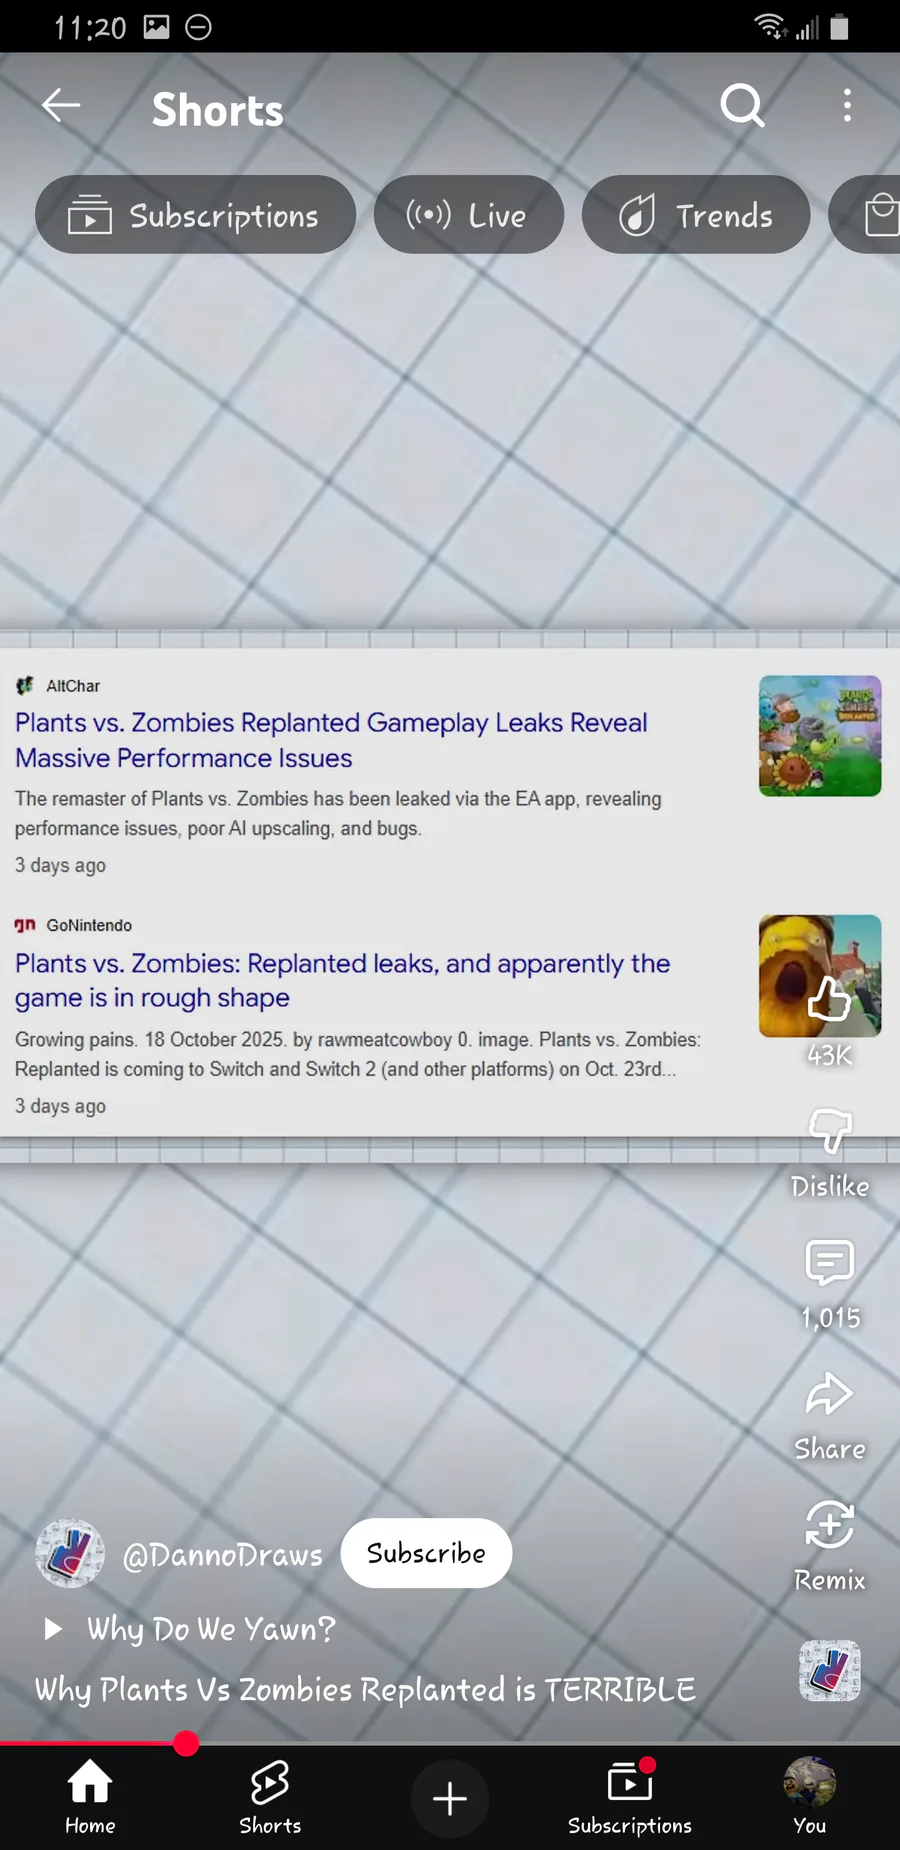Select the Trends filter chip
Screen dimensions: 900x1850
pyautogui.click(x=696, y=215)
